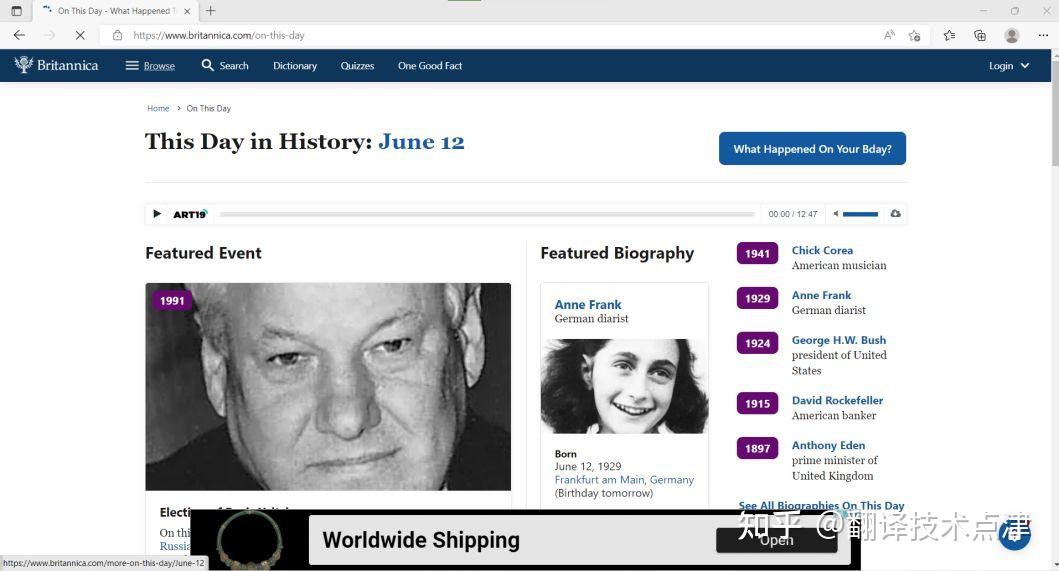Play the ART19 audio podcast
This screenshot has height=571, width=1059.
157,214
